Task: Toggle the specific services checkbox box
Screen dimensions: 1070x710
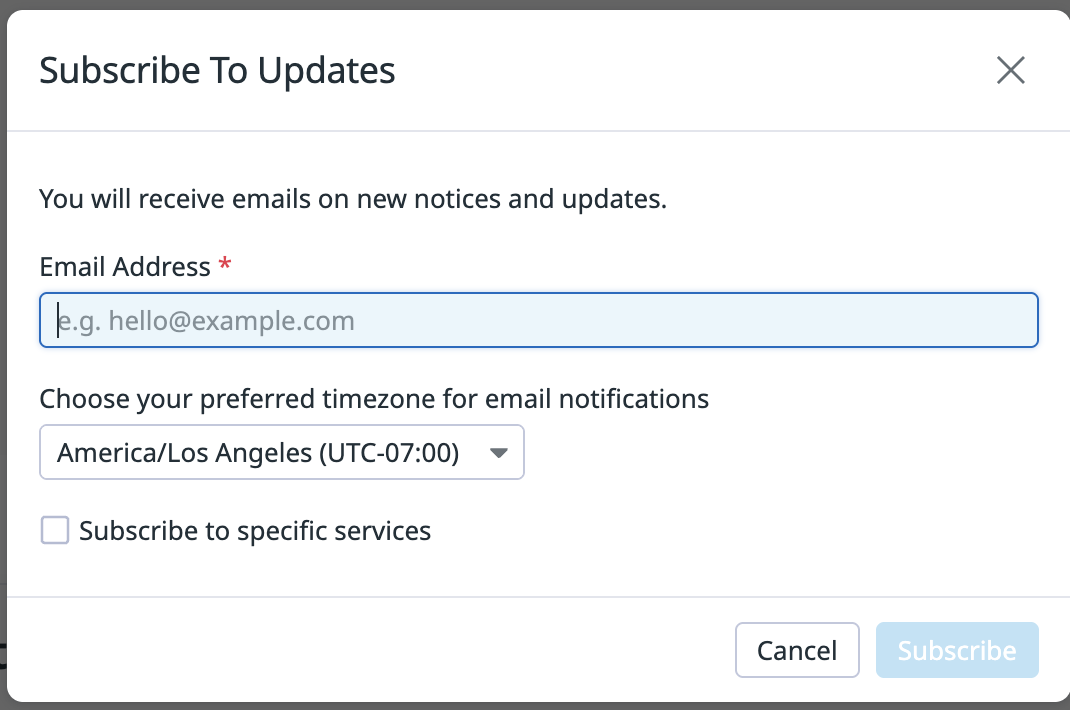Action: 55,530
